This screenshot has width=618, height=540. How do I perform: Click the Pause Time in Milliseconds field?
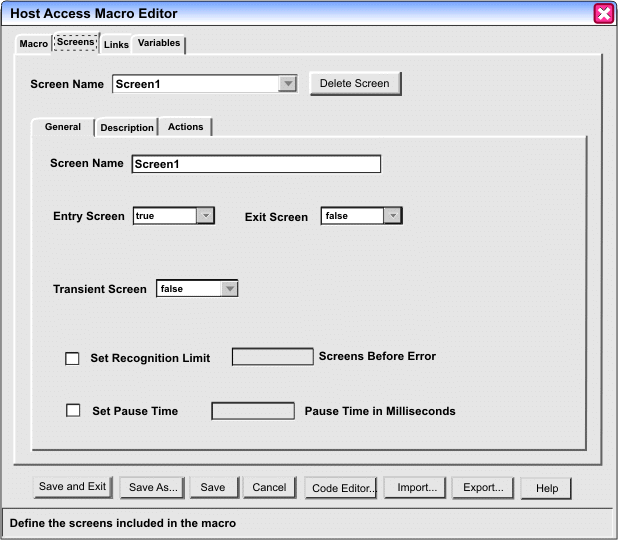253,411
